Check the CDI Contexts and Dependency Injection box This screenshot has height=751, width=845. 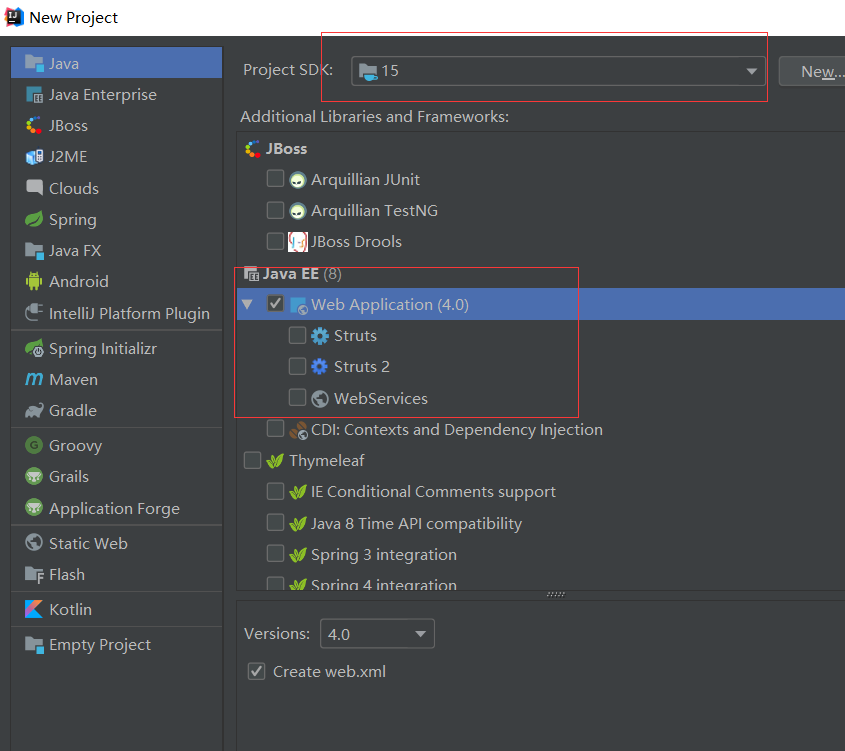pyautogui.click(x=275, y=428)
